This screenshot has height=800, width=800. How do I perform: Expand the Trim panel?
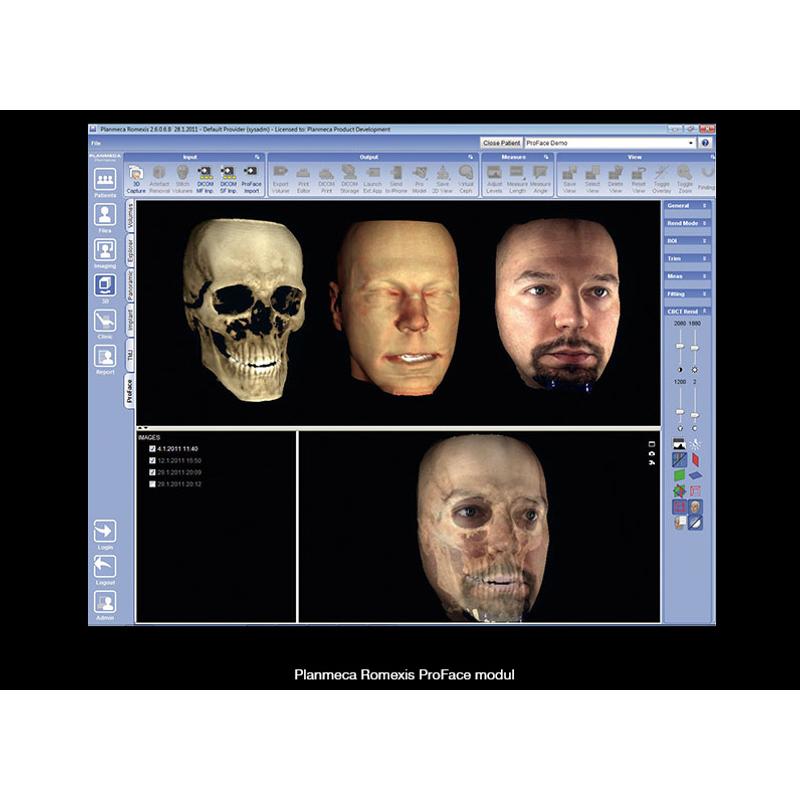(687, 259)
